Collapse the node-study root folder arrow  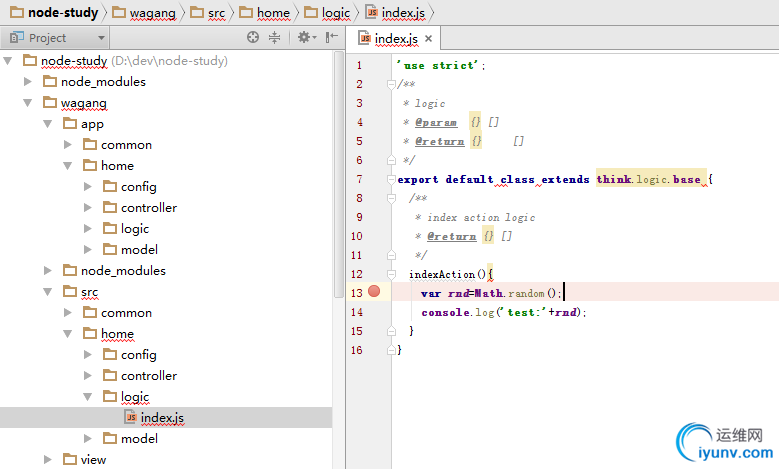(7, 61)
